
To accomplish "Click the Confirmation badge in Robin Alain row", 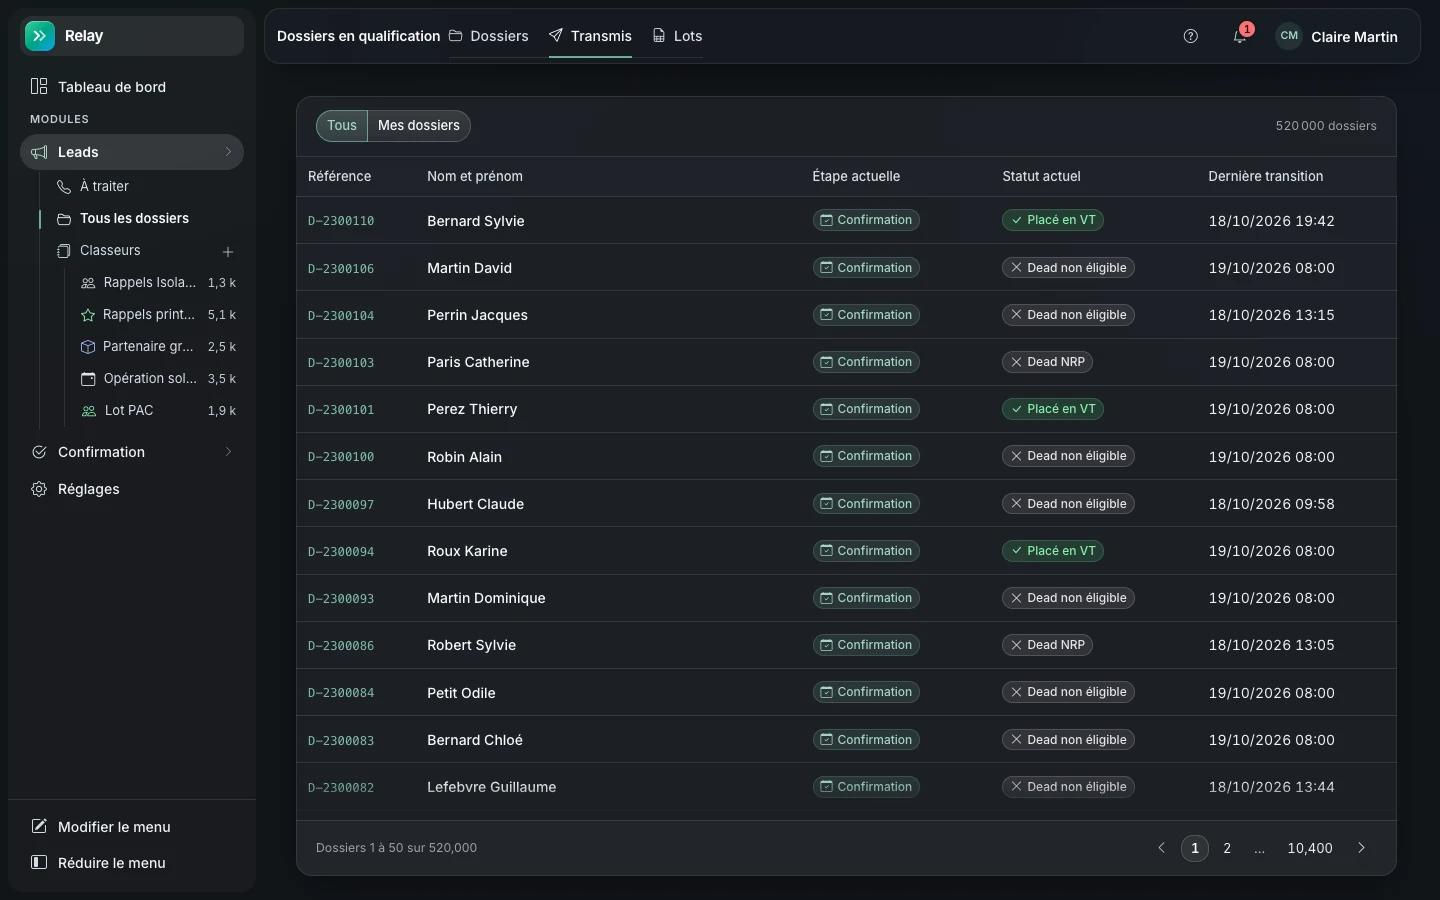I will point(866,456).
